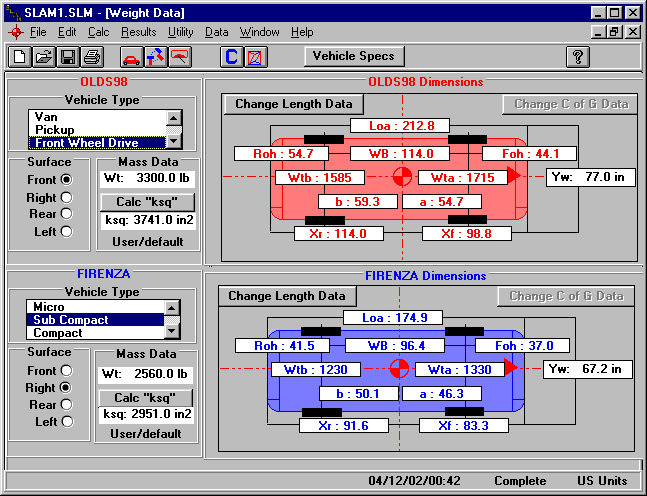
Task: Open the File menu
Action: coord(38,32)
